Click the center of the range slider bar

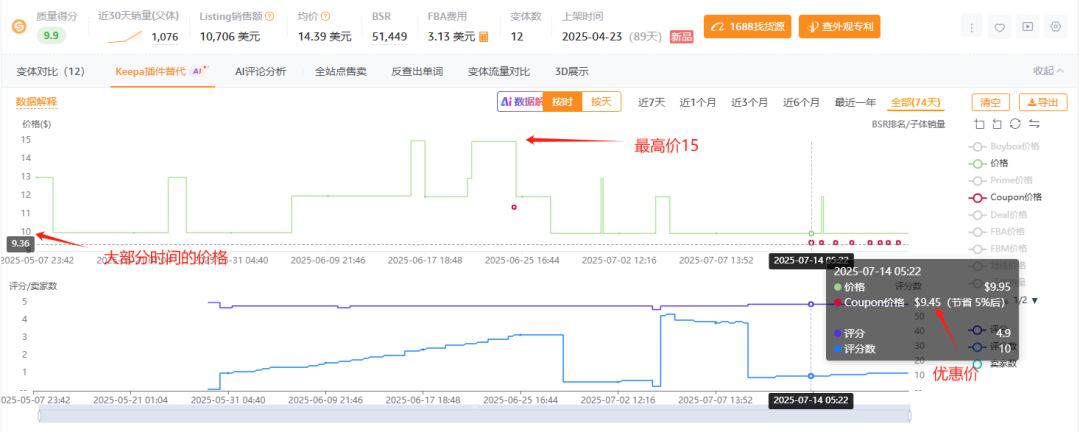pyautogui.click(x=475, y=414)
